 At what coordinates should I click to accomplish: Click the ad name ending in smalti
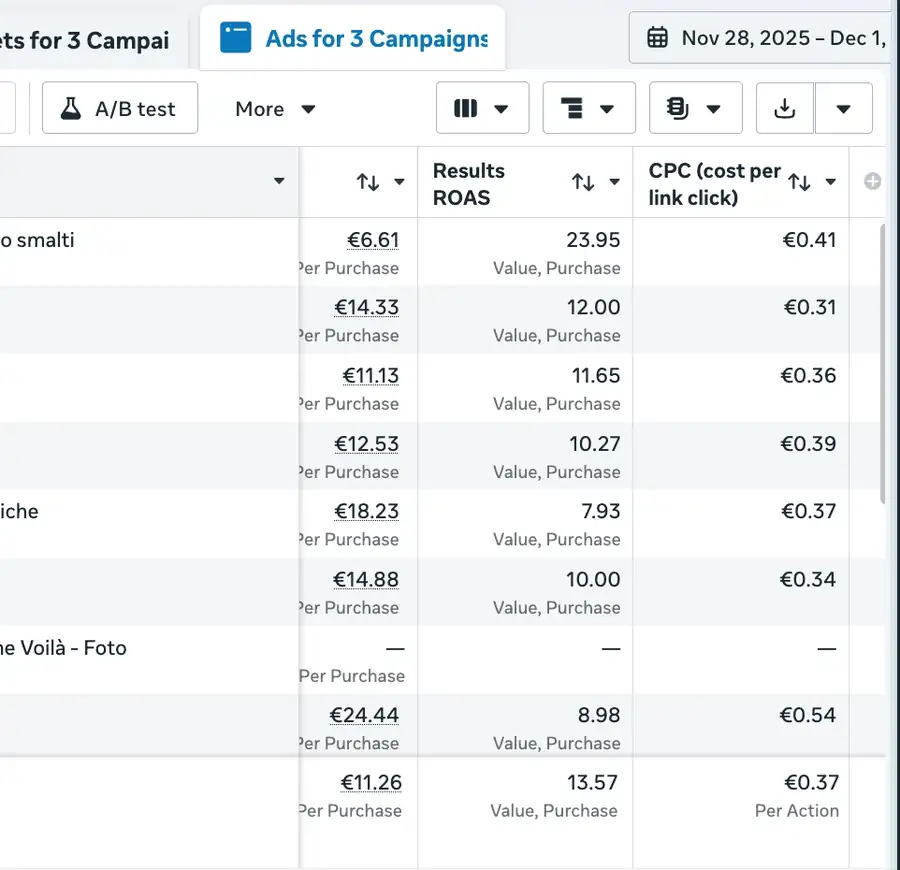coord(37,240)
